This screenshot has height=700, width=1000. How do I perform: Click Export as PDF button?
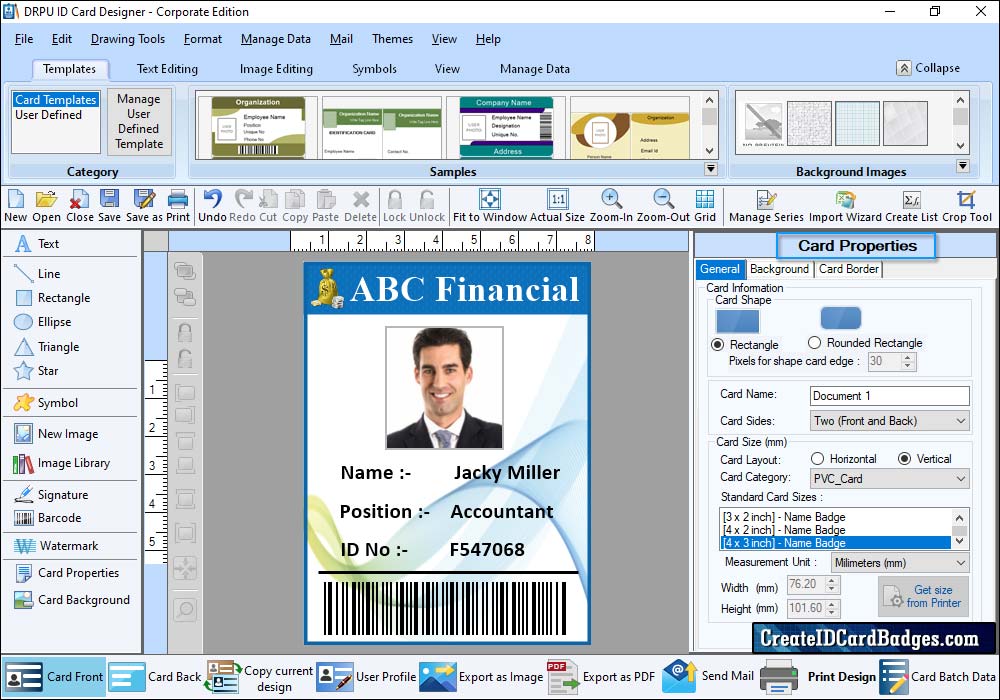[601, 676]
